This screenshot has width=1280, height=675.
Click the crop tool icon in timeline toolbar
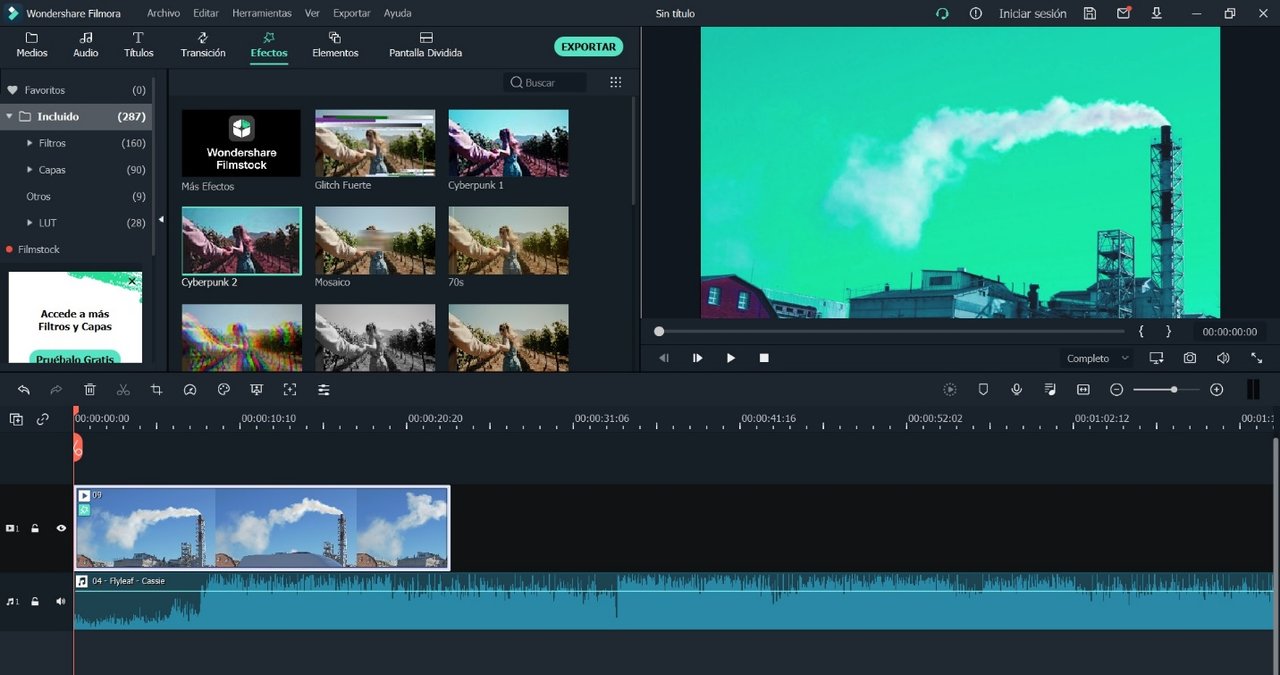point(156,390)
